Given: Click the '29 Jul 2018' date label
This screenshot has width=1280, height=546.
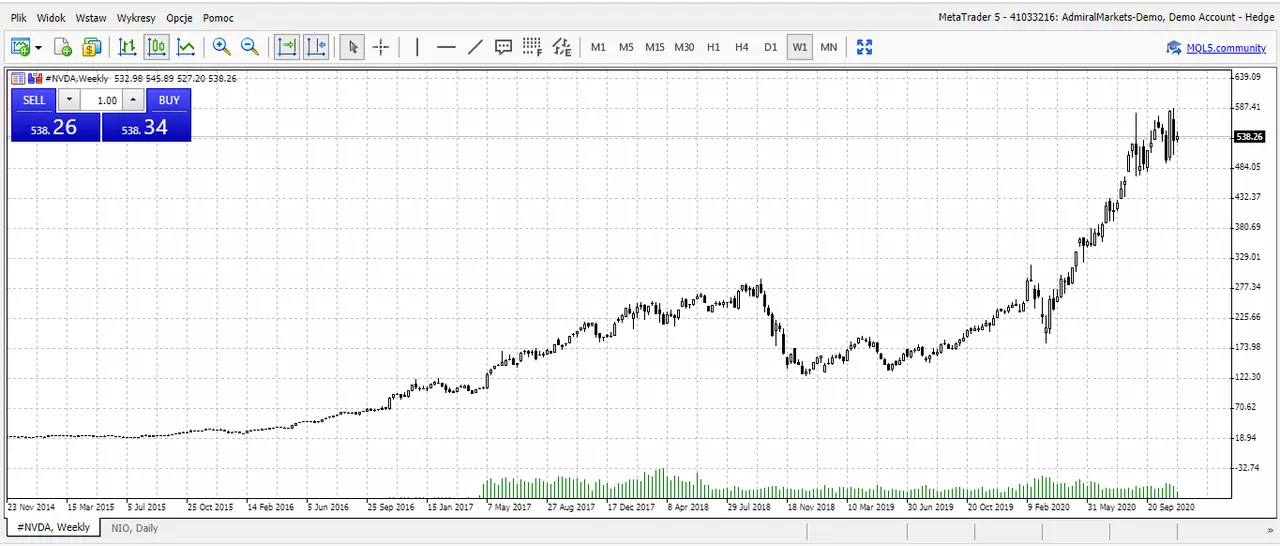Looking at the screenshot, I should pyautogui.click(x=750, y=507).
